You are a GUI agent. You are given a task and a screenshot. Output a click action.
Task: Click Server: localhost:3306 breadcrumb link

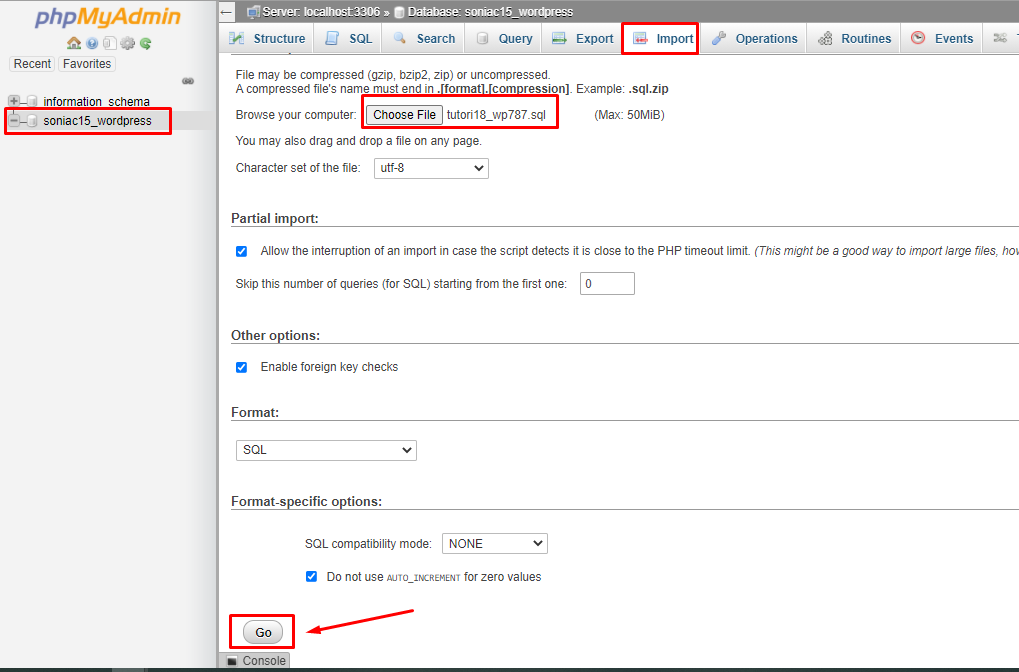coord(321,12)
